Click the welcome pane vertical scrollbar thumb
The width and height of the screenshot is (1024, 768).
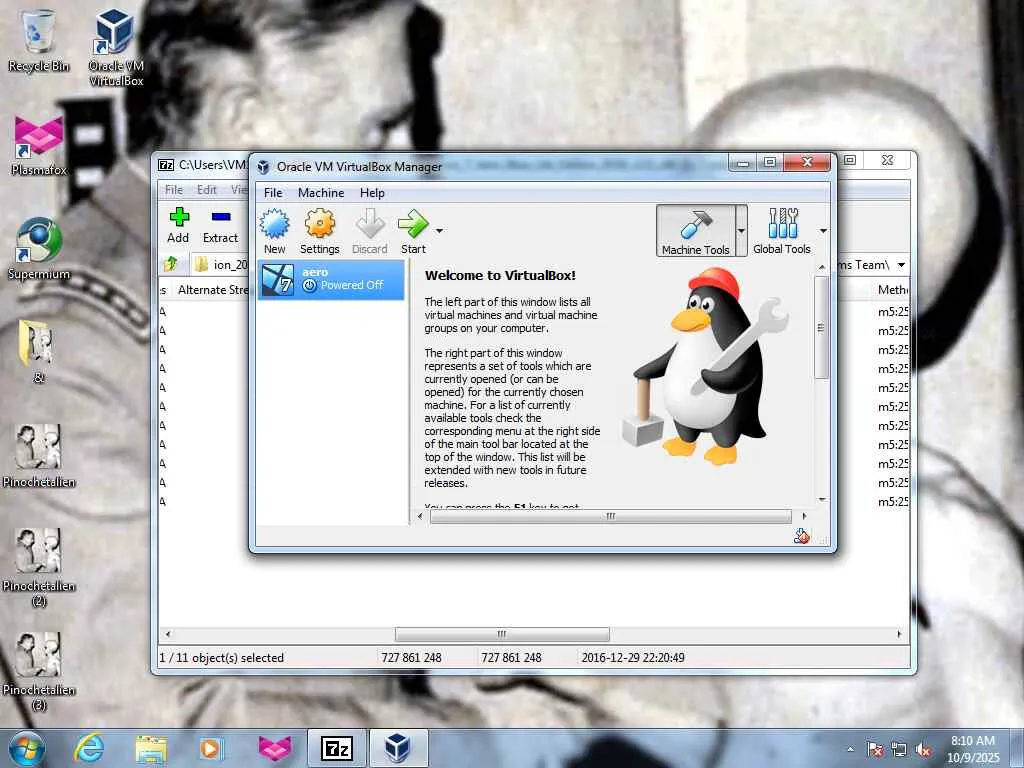pos(822,327)
